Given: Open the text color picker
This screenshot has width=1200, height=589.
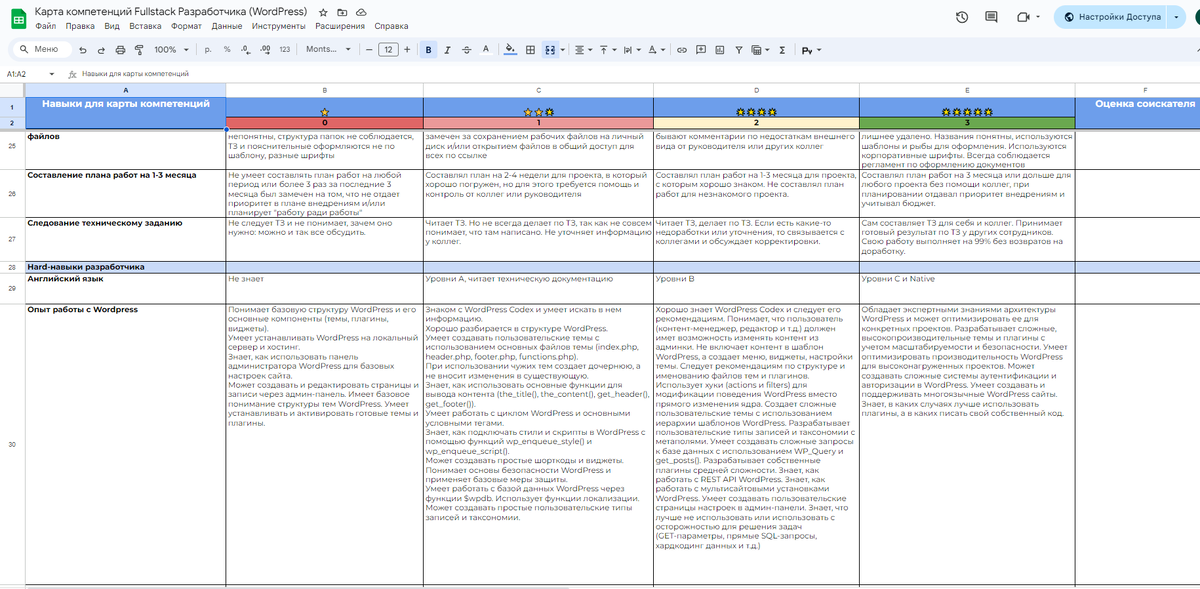Looking at the screenshot, I should 485,49.
